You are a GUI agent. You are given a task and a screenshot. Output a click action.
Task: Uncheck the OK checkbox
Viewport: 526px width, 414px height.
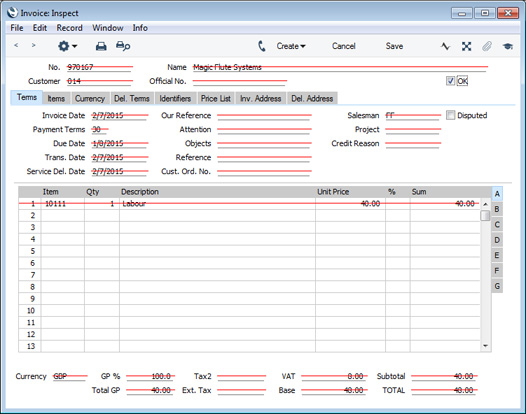tap(451, 81)
